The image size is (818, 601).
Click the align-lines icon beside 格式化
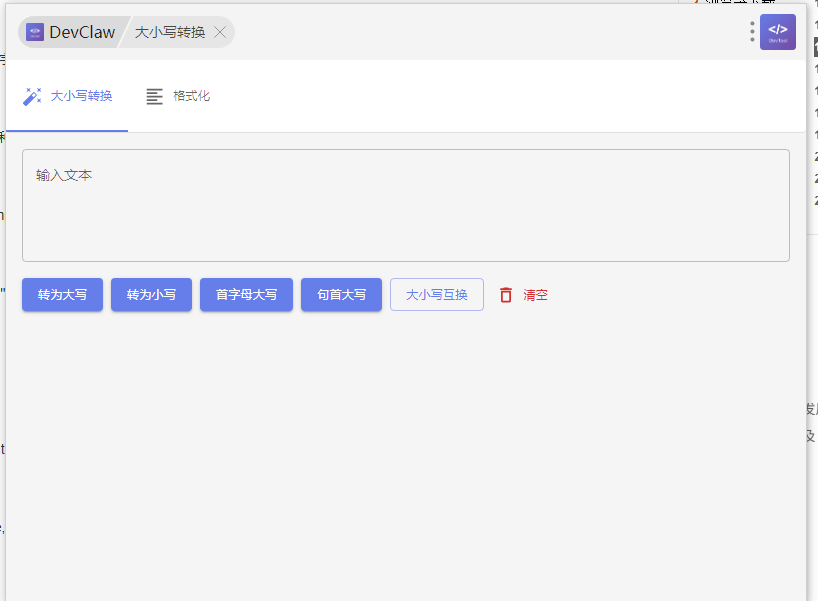pyautogui.click(x=154, y=96)
